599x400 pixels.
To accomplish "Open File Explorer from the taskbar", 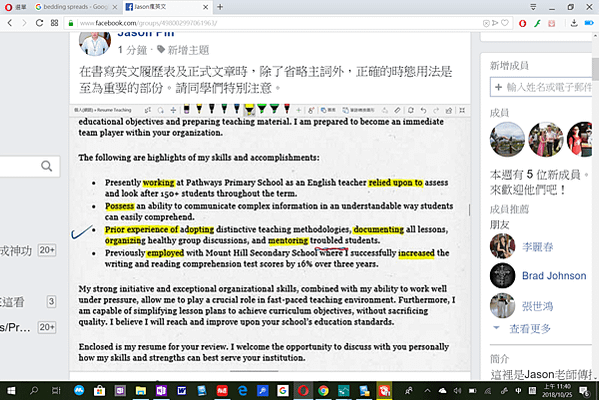I will click(141, 390).
